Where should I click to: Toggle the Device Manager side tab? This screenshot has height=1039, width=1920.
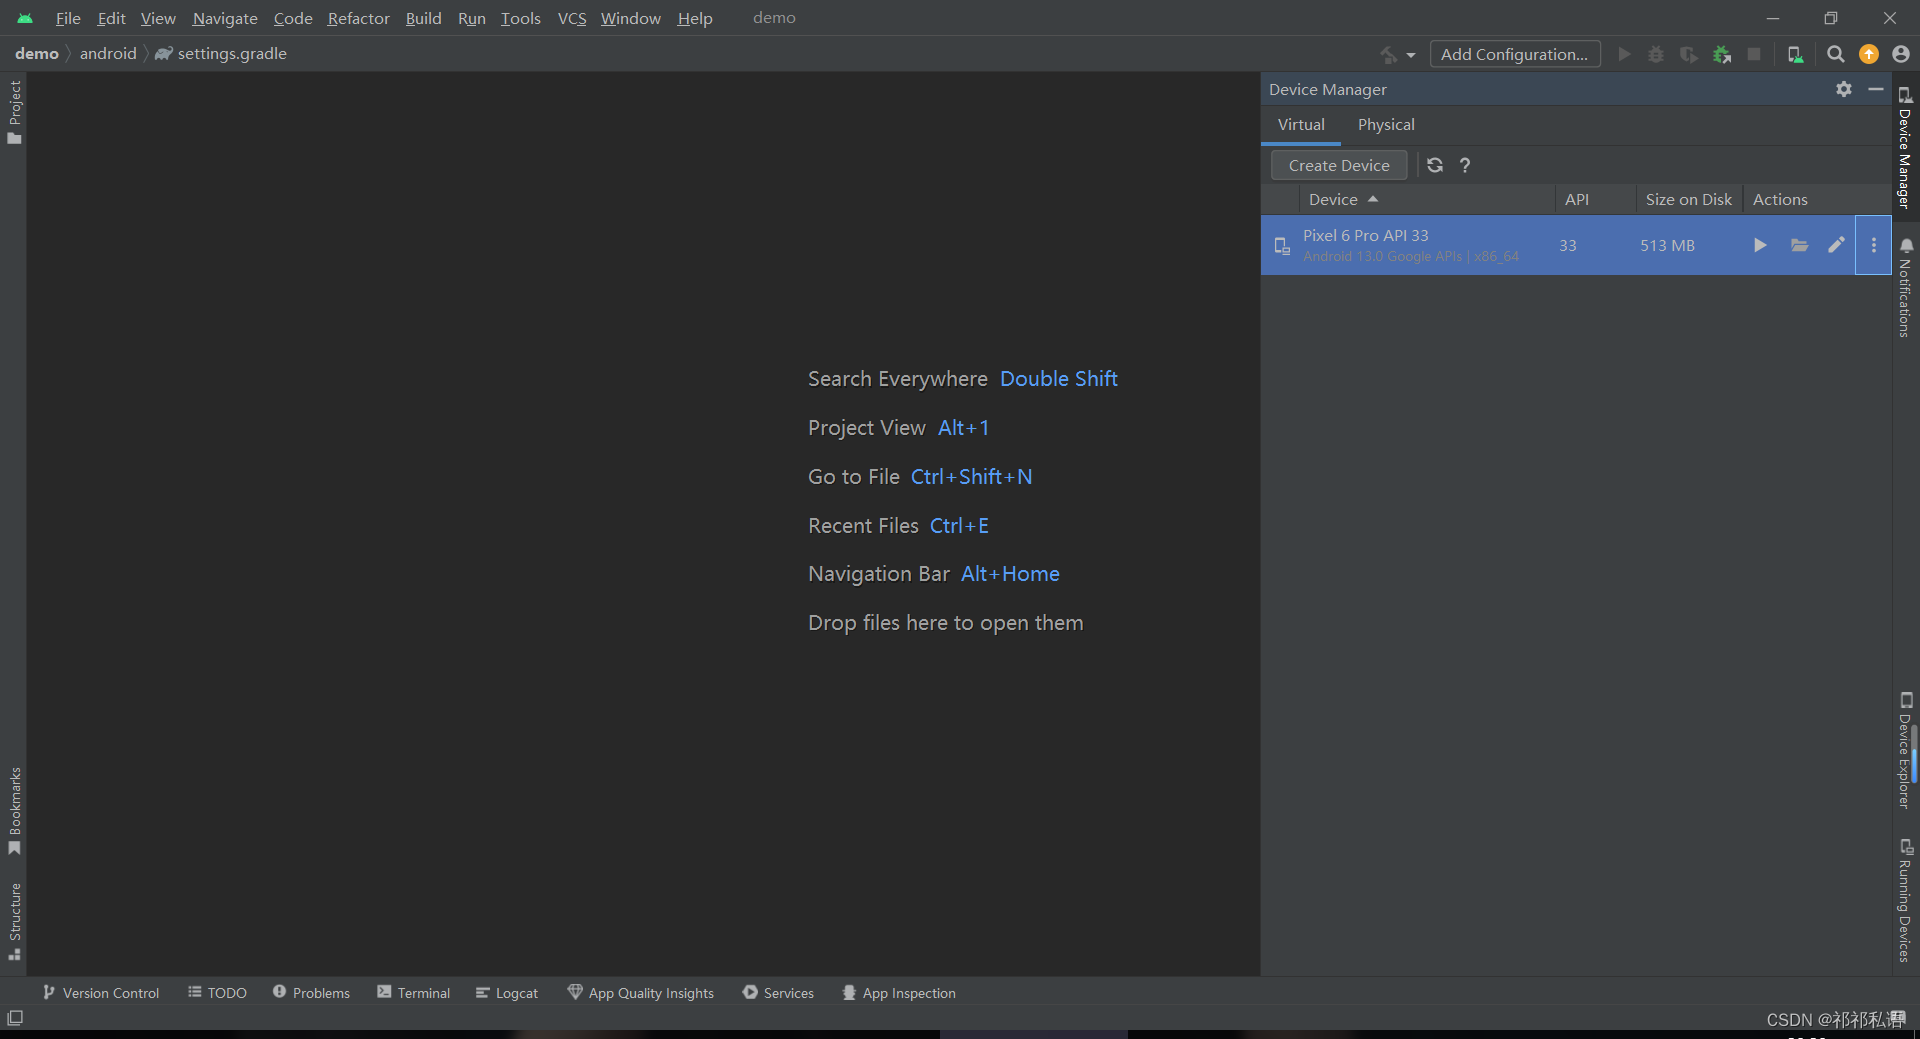click(x=1905, y=147)
